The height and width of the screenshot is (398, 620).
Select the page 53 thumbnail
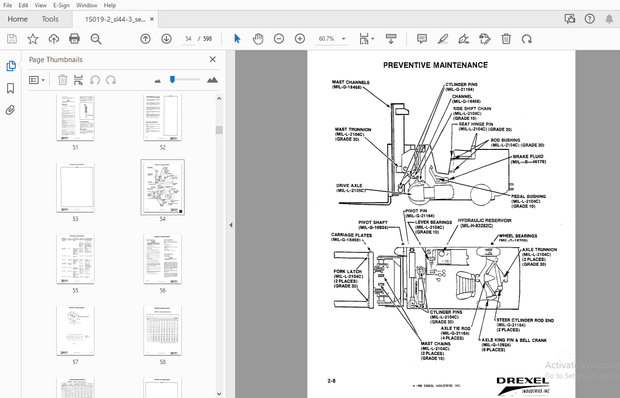75,187
